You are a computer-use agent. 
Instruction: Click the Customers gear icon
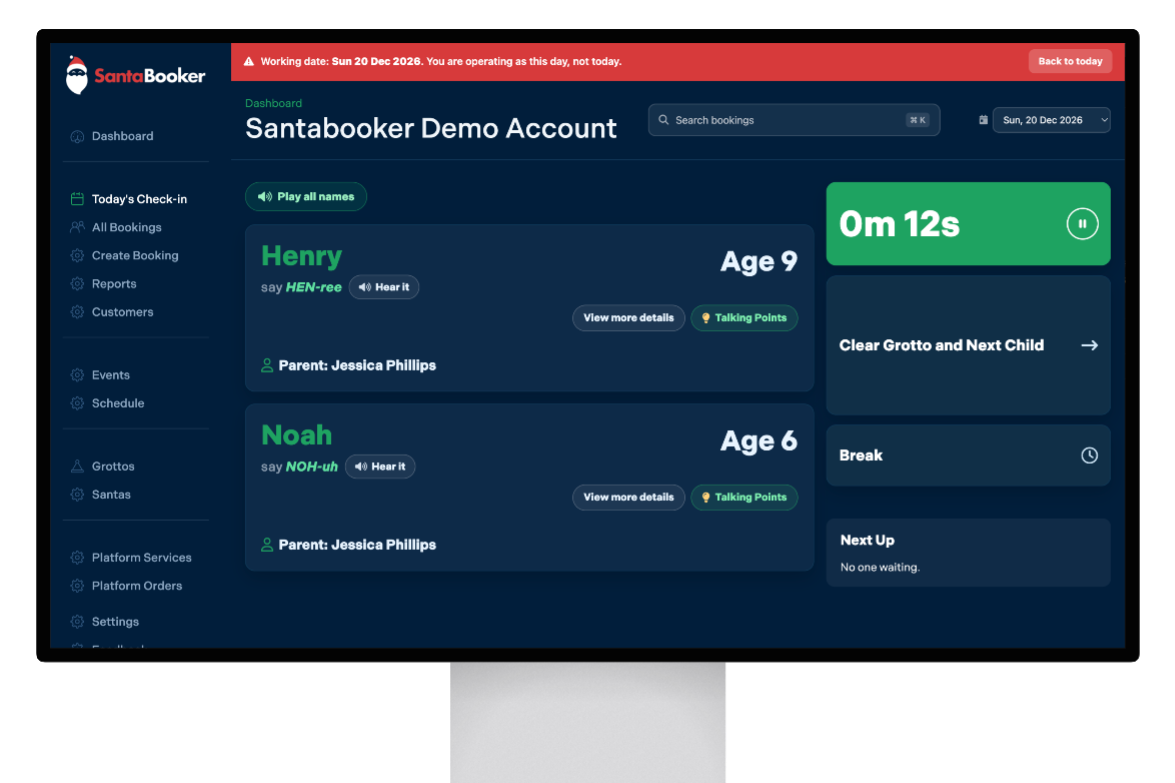tap(77, 312)
